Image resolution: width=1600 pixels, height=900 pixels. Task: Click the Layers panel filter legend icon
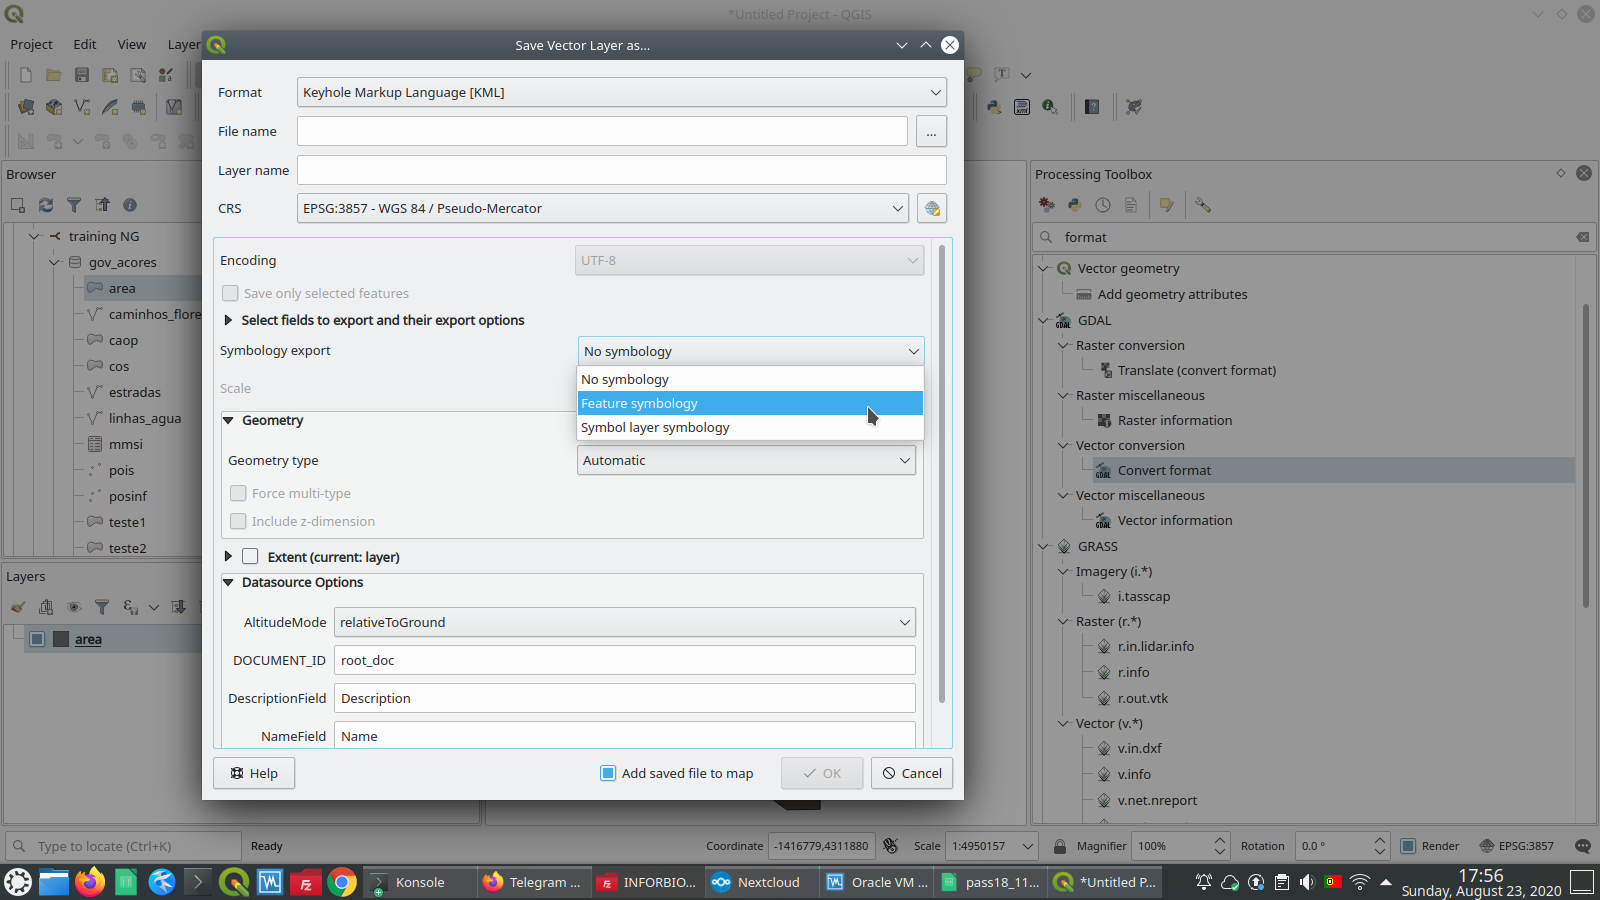(102, 607)
